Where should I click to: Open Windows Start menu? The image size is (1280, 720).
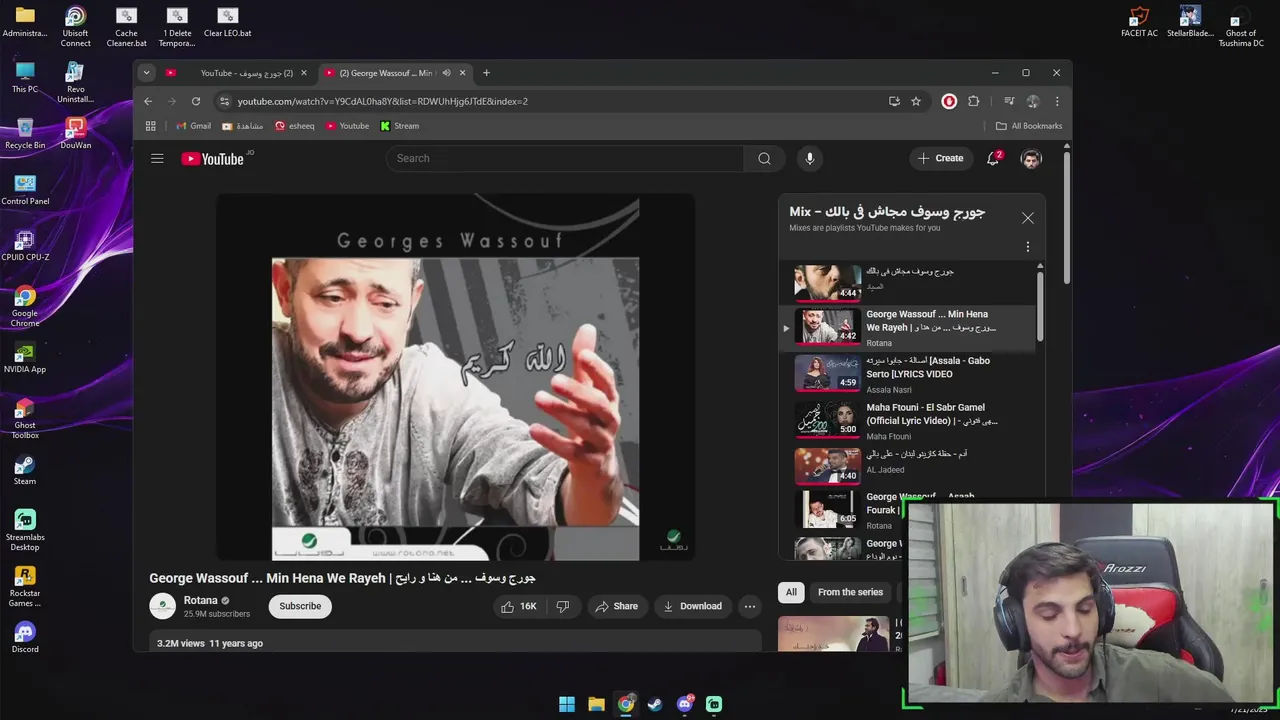click(567, 704)
